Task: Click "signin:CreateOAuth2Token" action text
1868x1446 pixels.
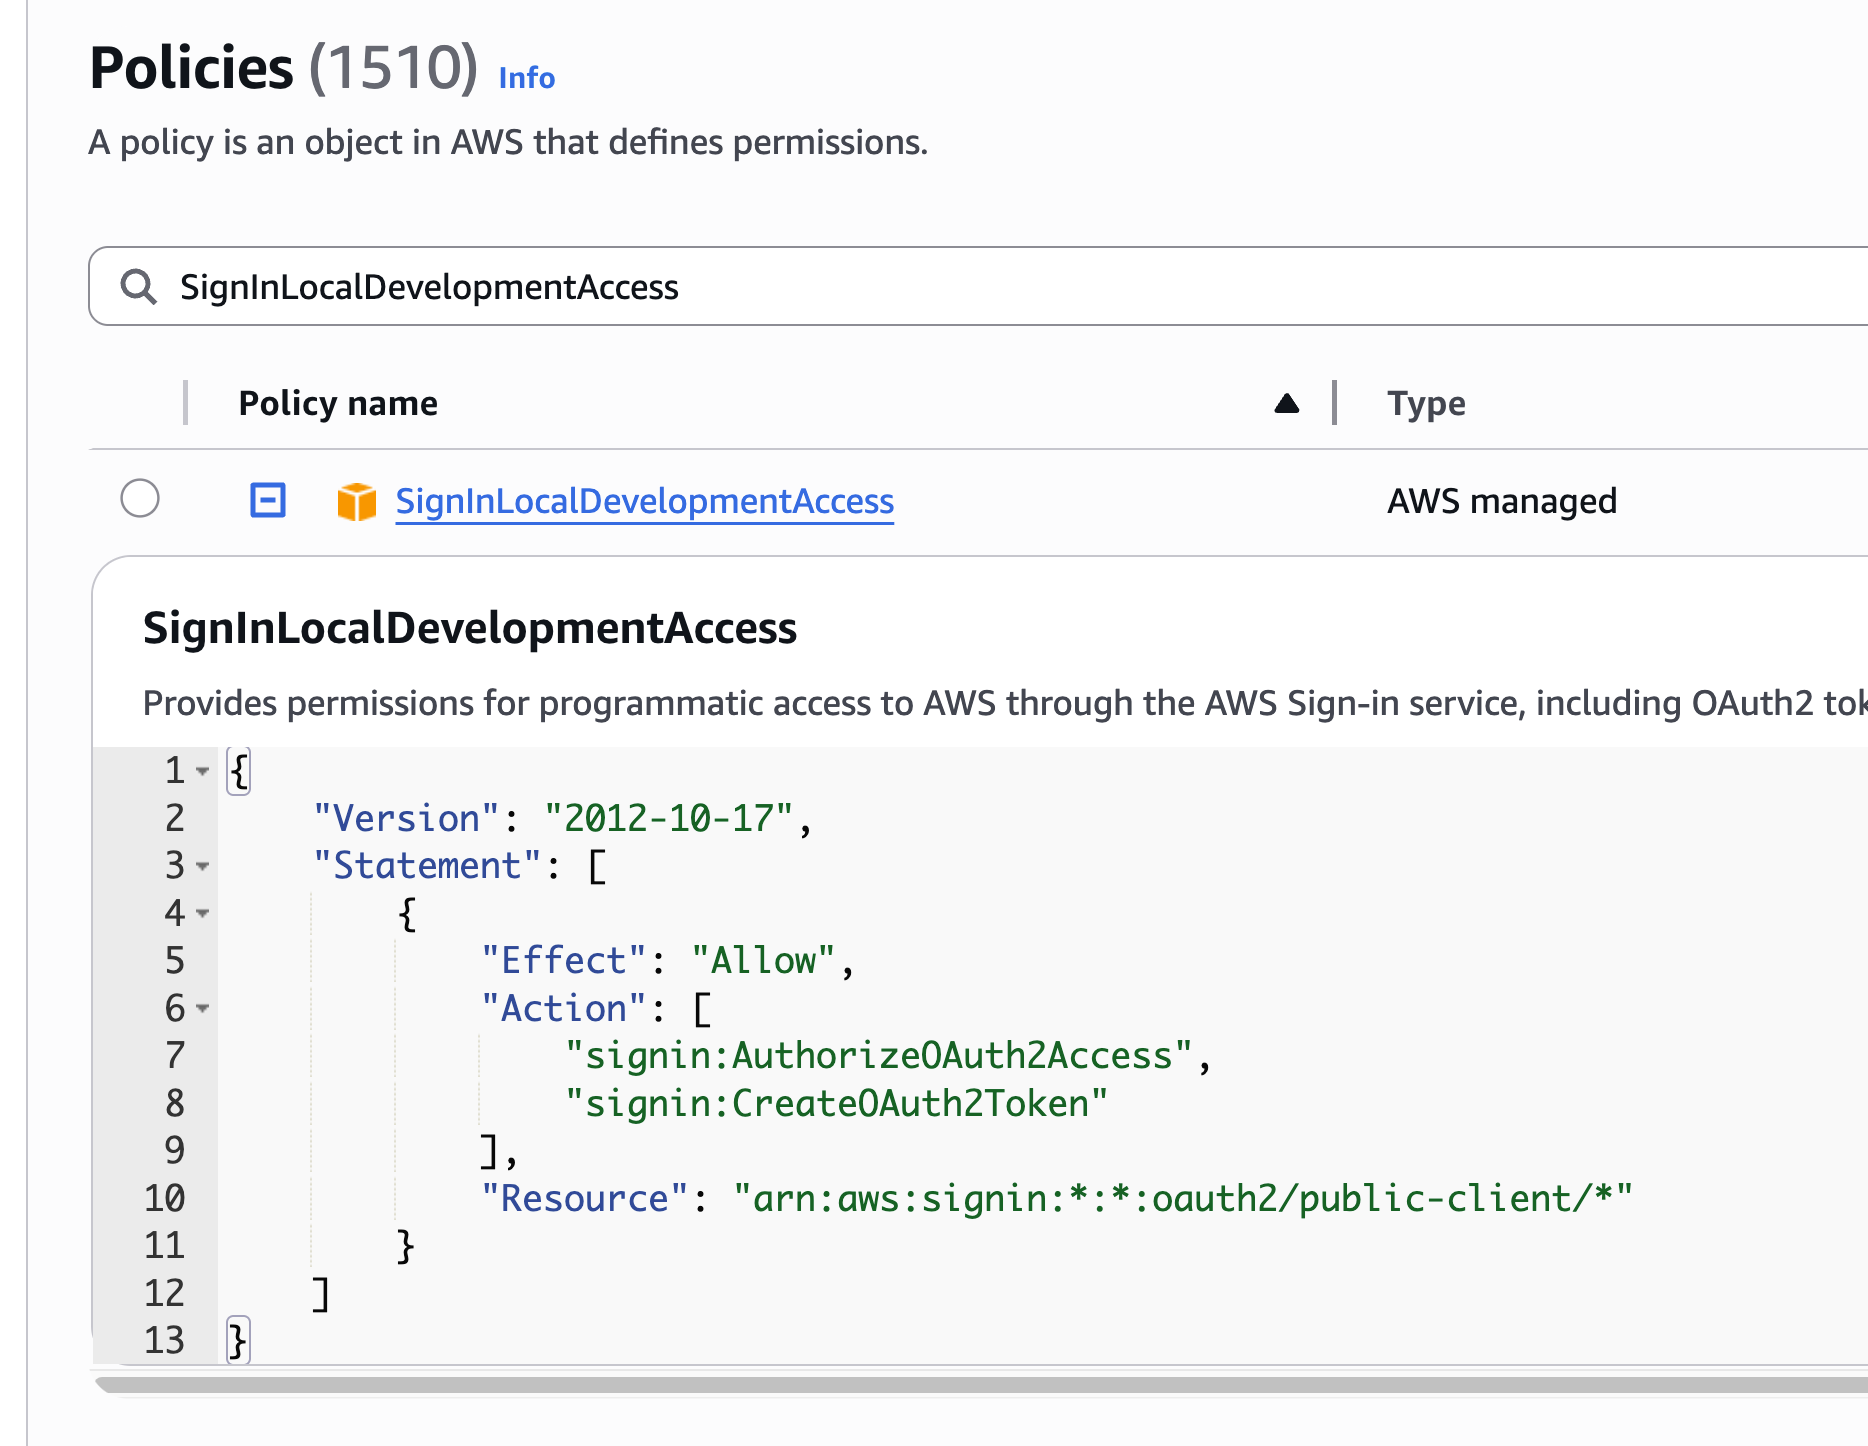Action: point(837,1103)
